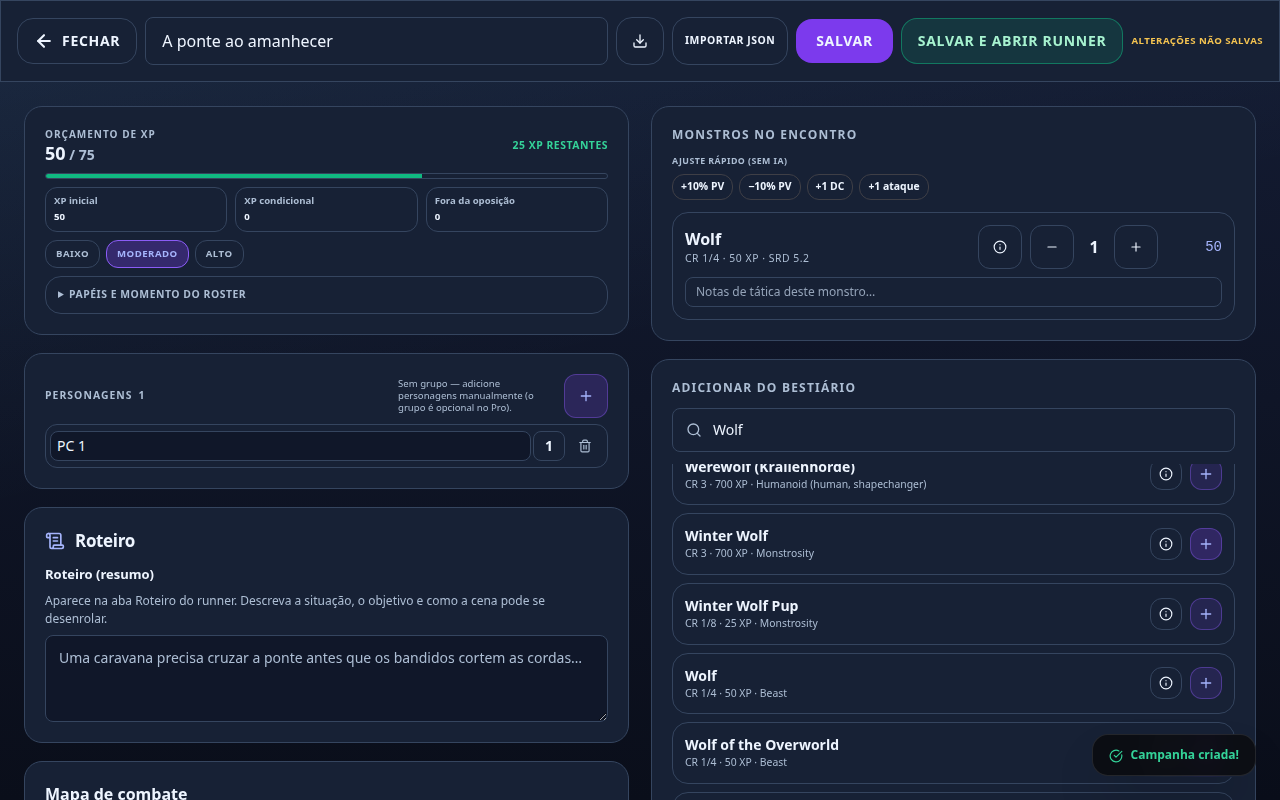Click the Roteiro scroll icon
The width and height of the screenshot is (1280, 800).
[55, 541]
